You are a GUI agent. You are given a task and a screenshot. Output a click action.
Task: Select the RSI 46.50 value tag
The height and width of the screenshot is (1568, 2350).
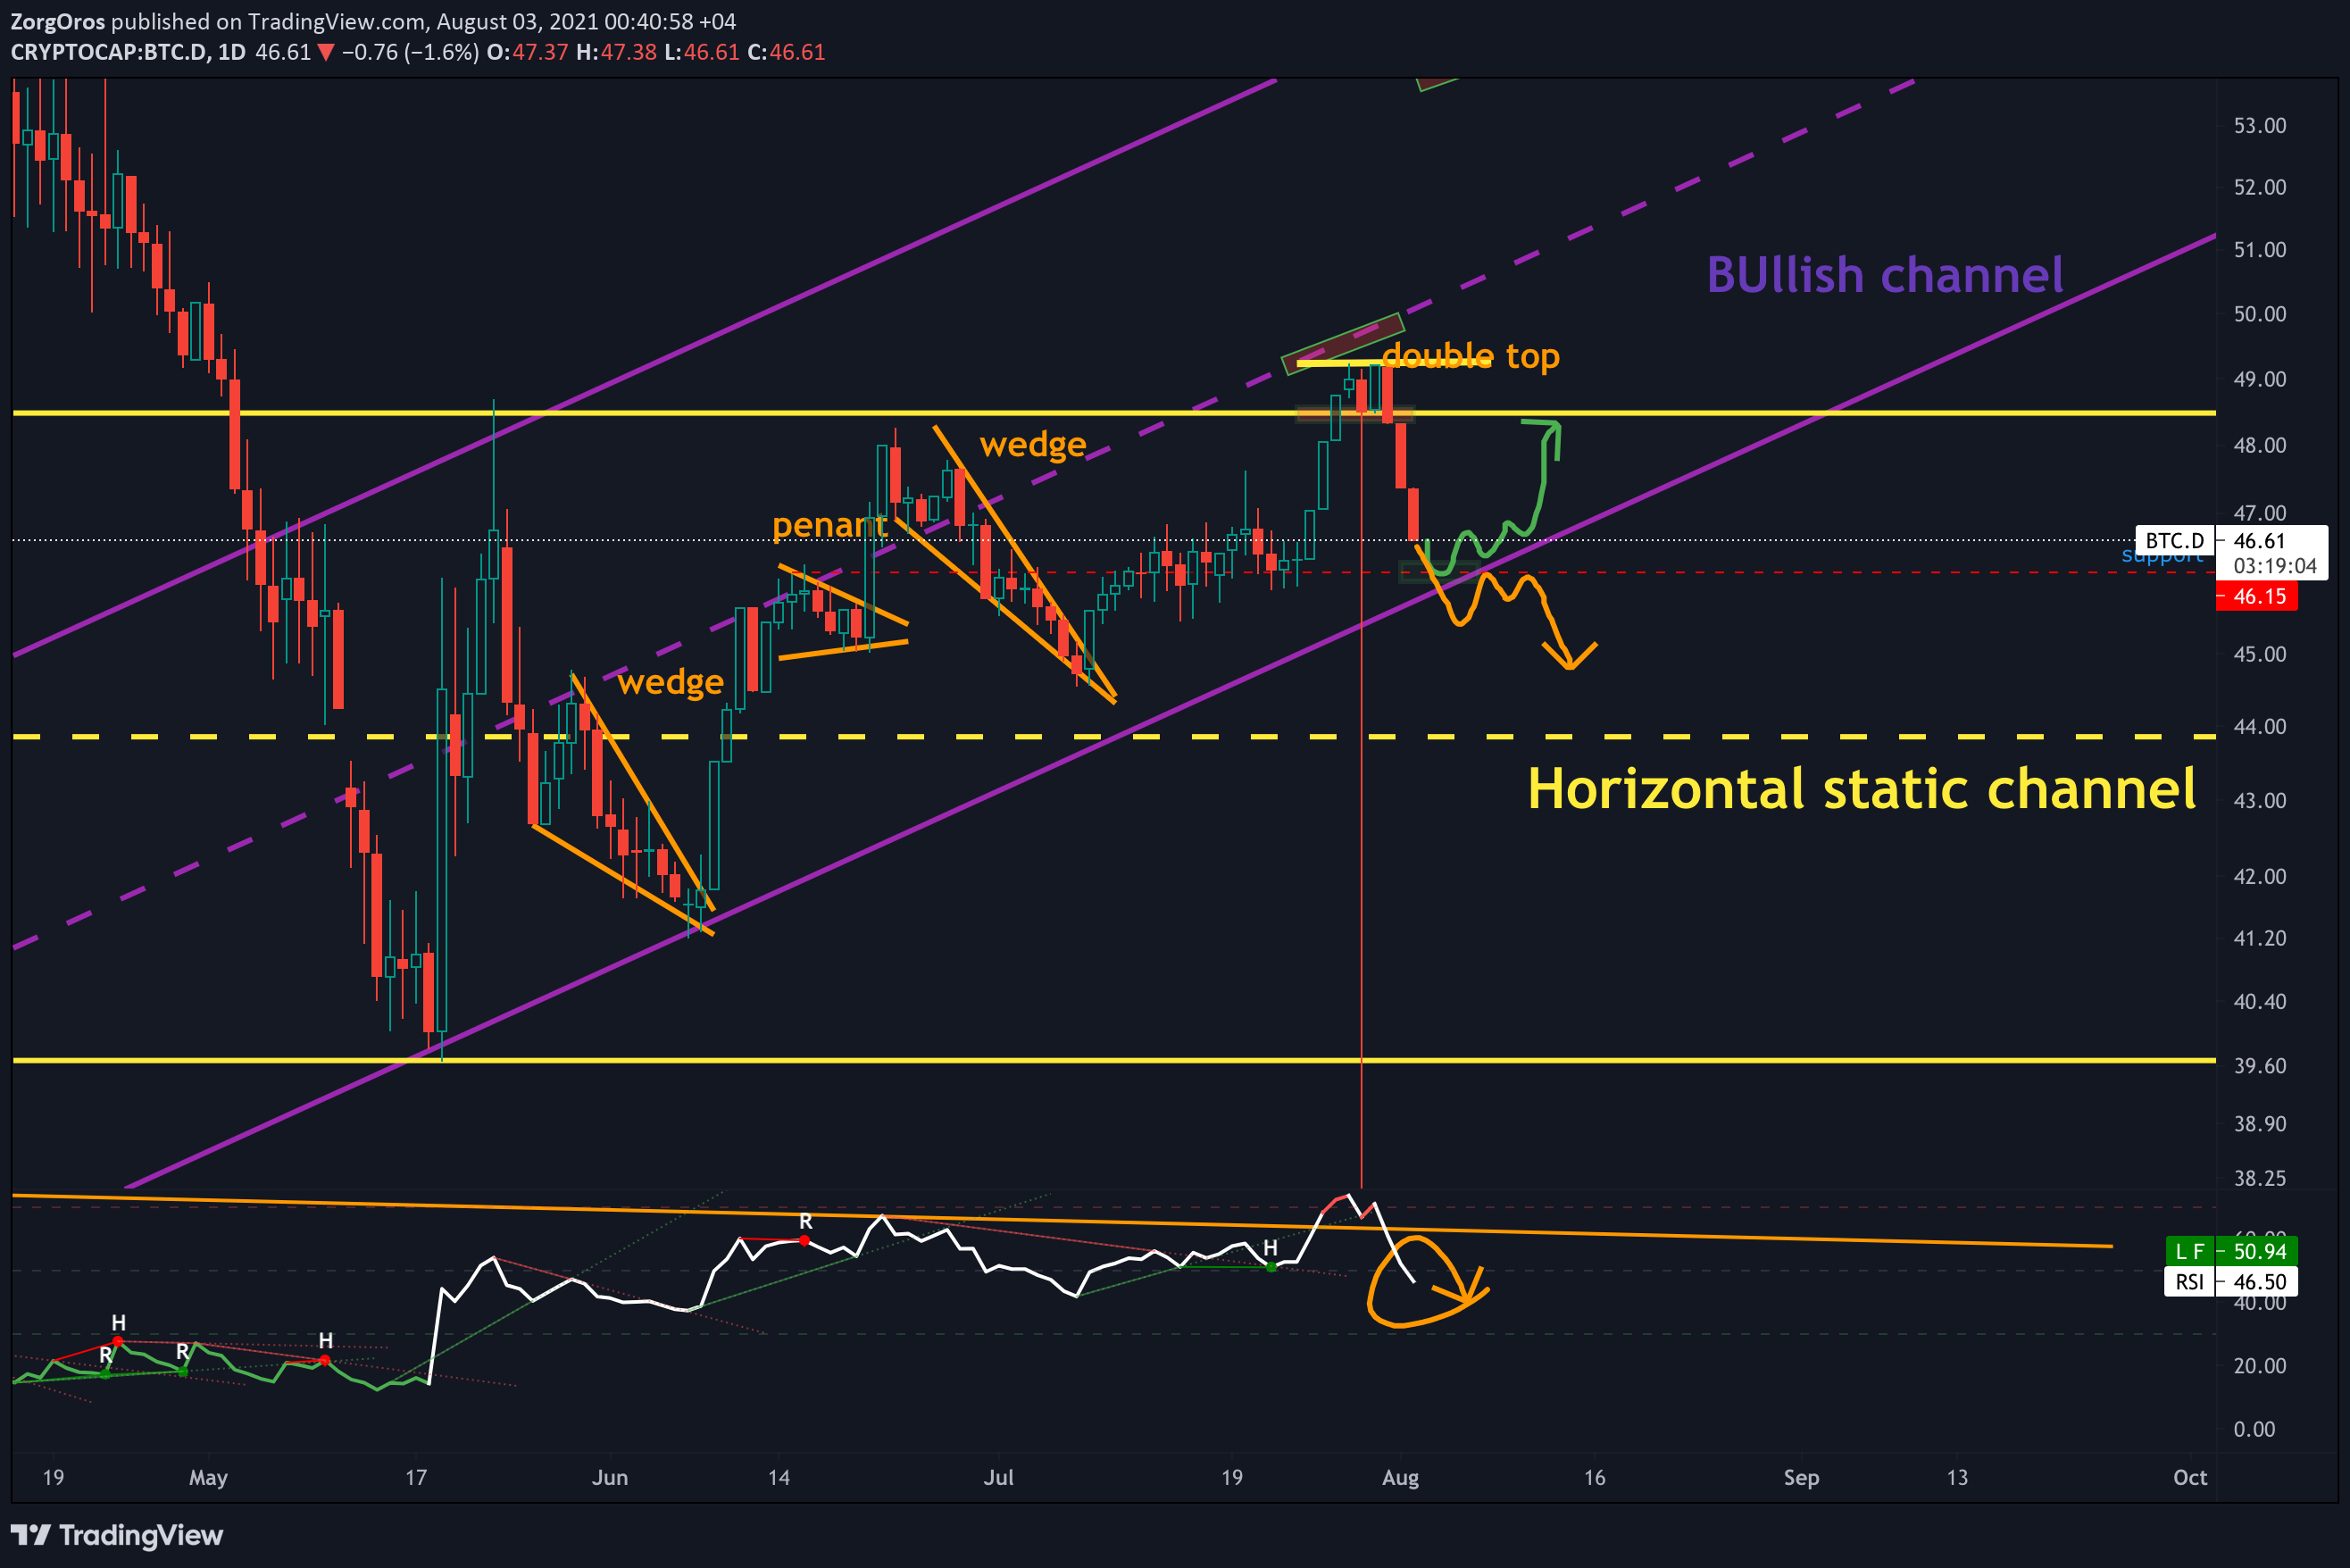[x=2231, y=1282]
